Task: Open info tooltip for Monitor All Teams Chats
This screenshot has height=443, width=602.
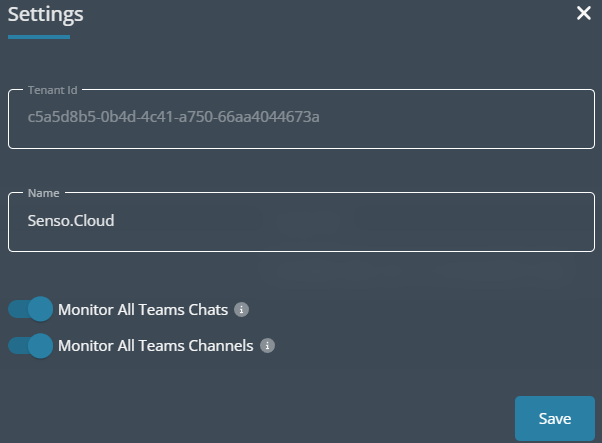Action: [x=241, y=309]
